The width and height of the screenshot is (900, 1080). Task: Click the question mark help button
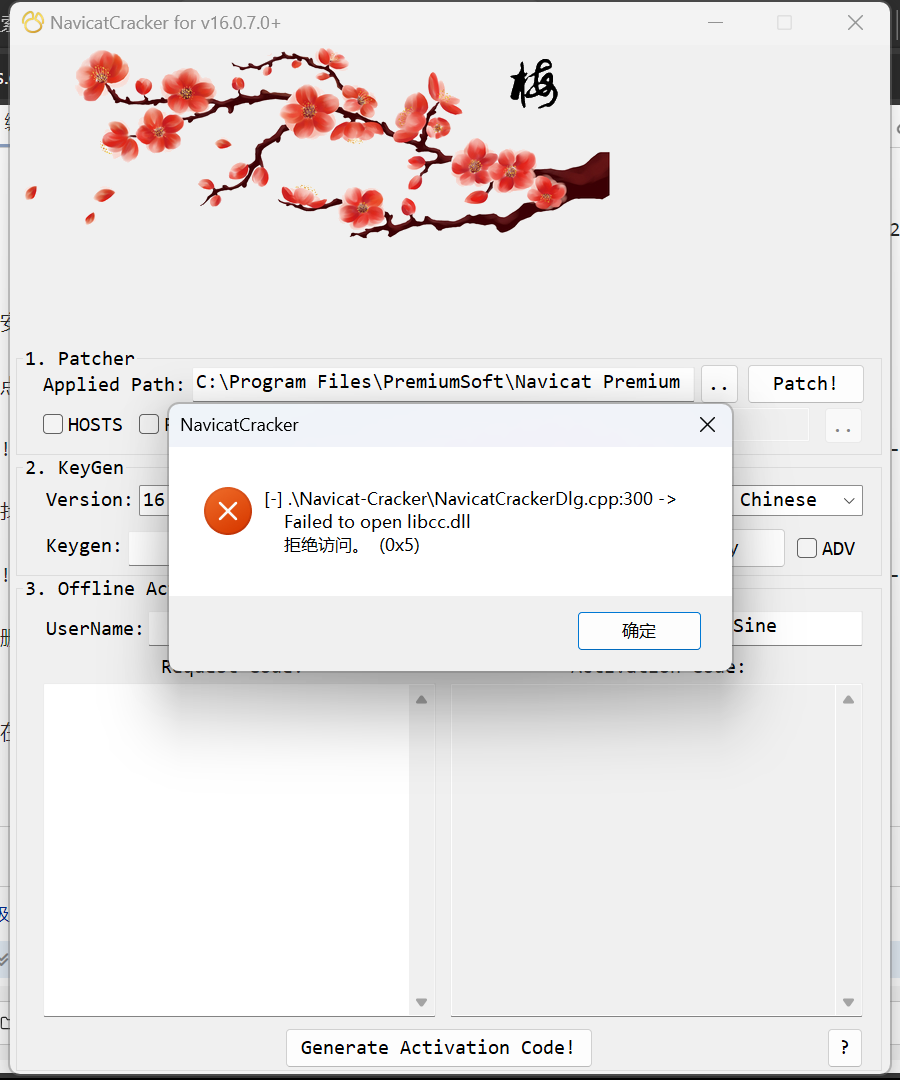(x=845, y=1048)
